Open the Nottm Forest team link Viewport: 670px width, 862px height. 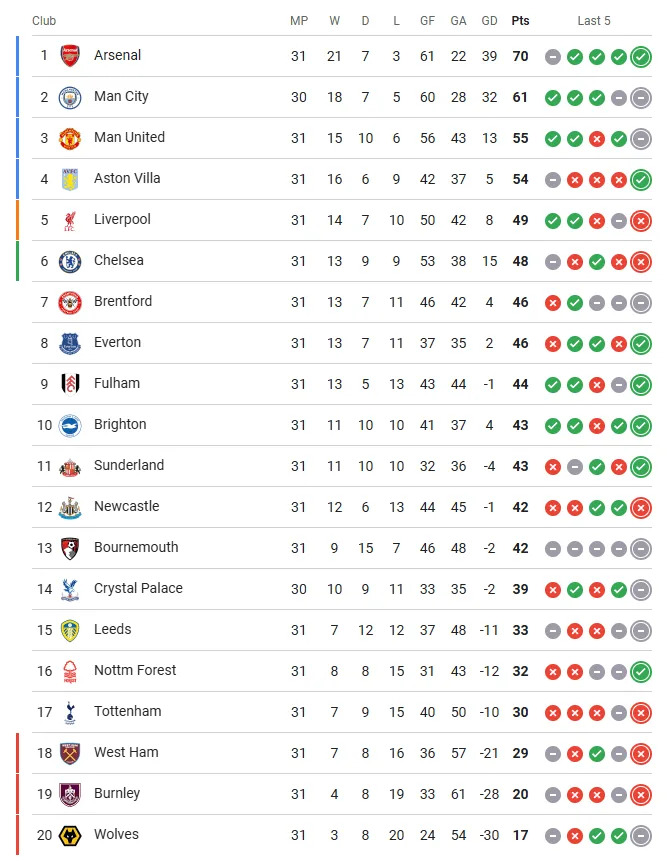135,670
